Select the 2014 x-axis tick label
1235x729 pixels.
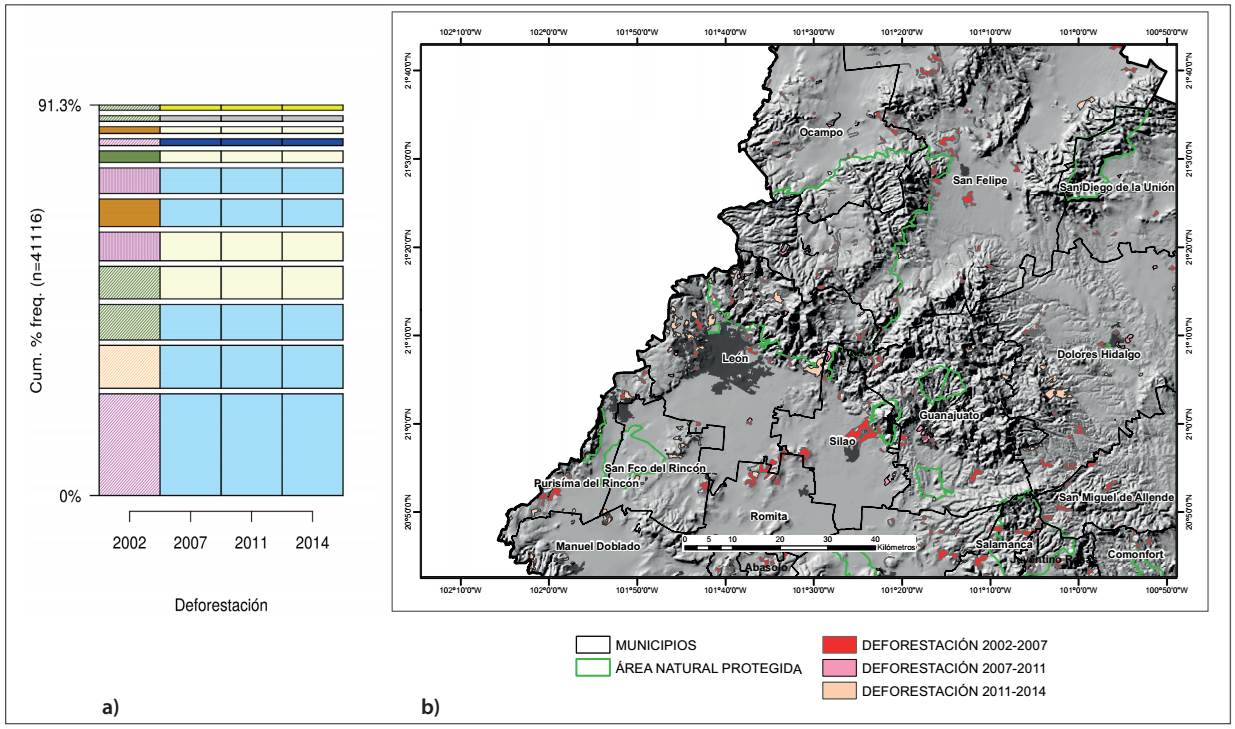pyautogui.click(x=313, y=543)
